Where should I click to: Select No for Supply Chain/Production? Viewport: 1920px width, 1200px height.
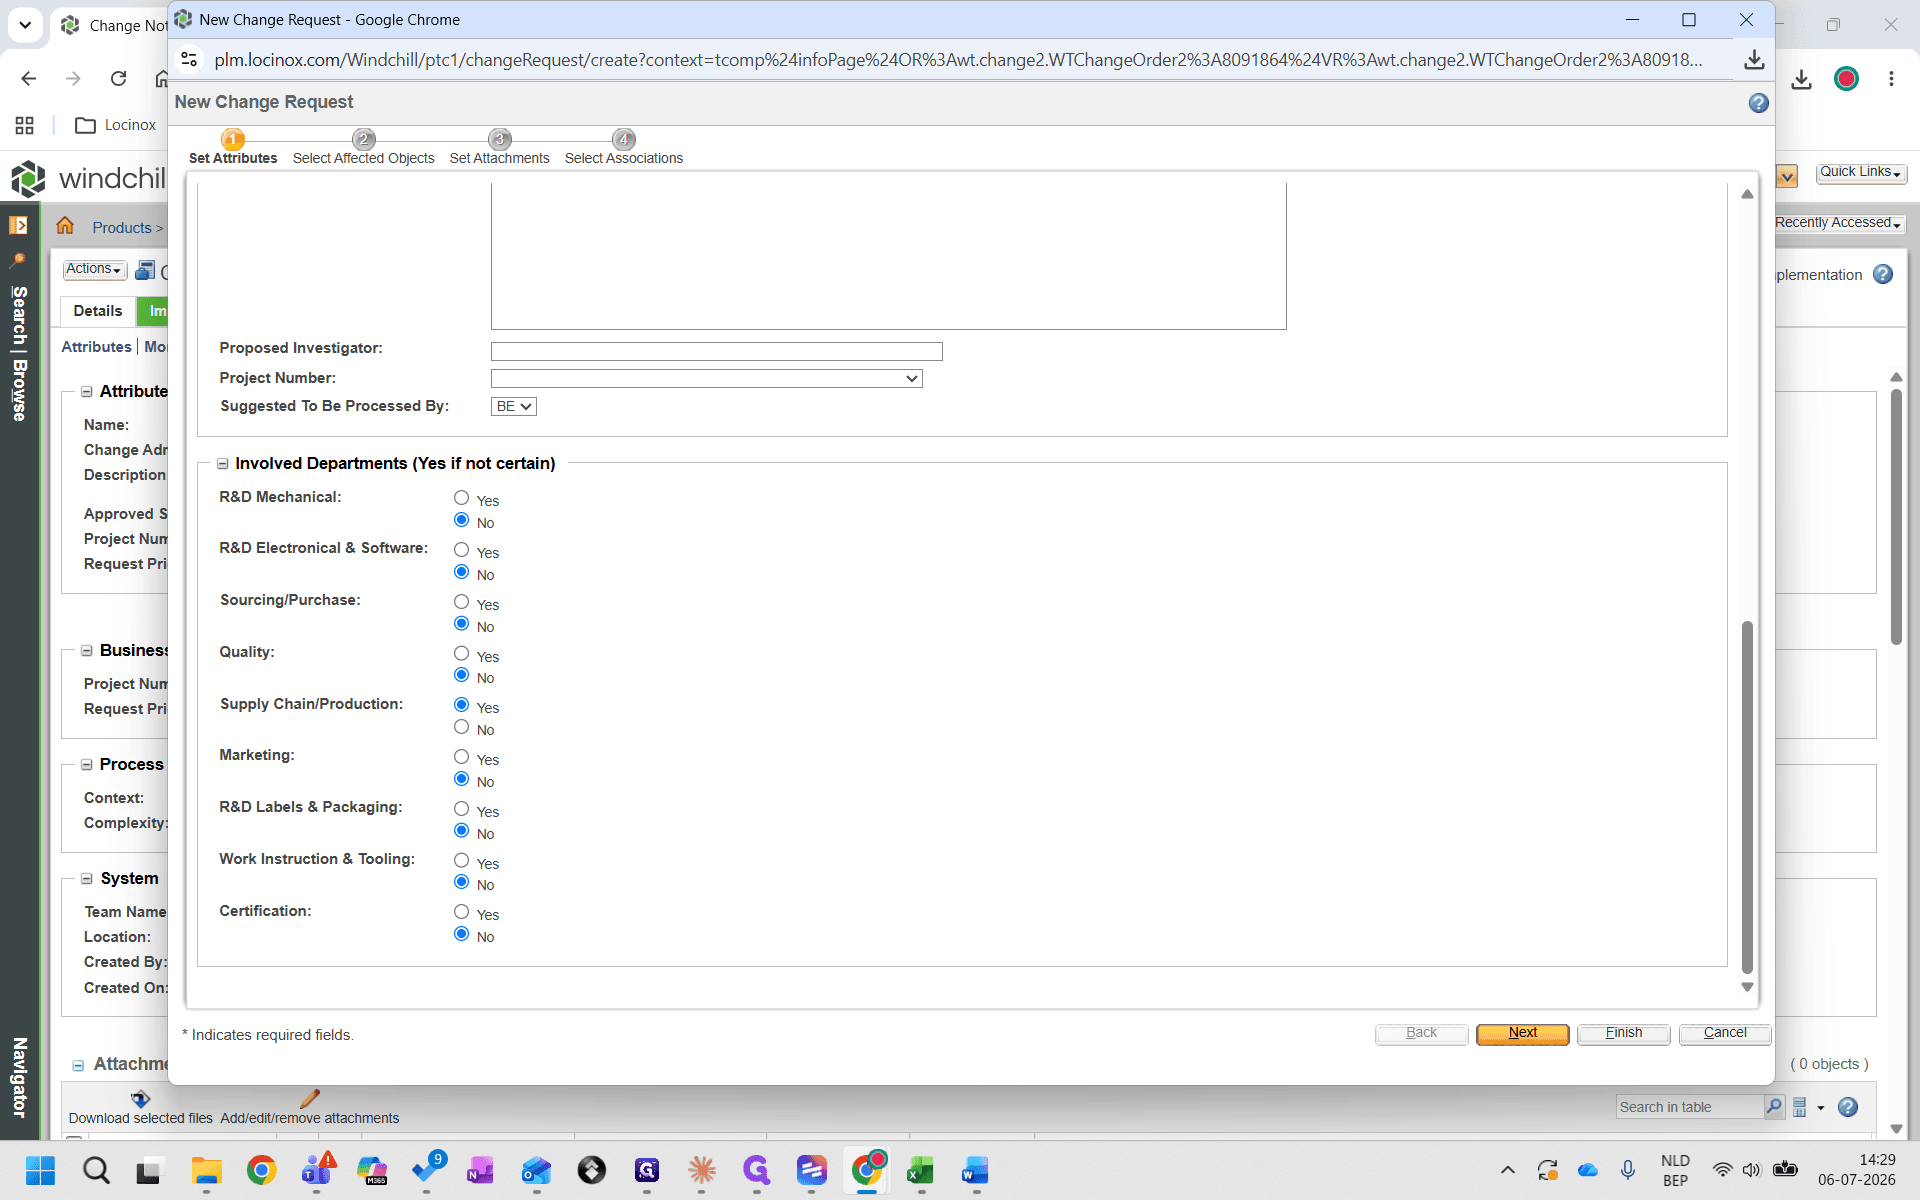click(461, 727)
